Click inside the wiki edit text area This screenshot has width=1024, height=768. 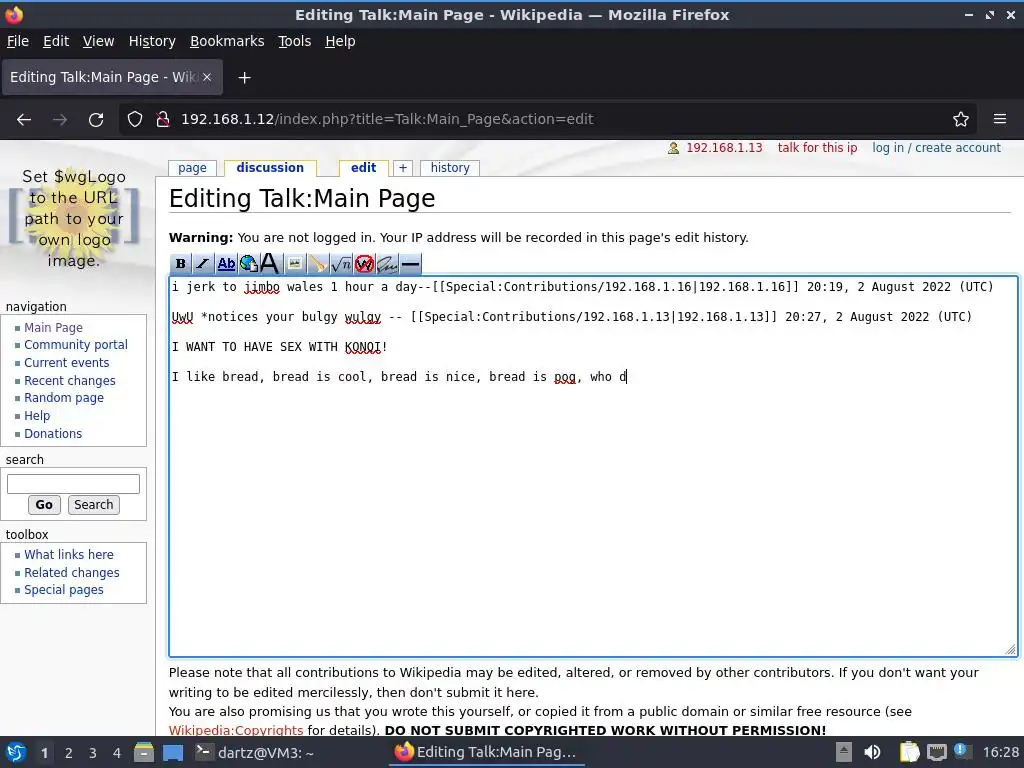[593, 466]
